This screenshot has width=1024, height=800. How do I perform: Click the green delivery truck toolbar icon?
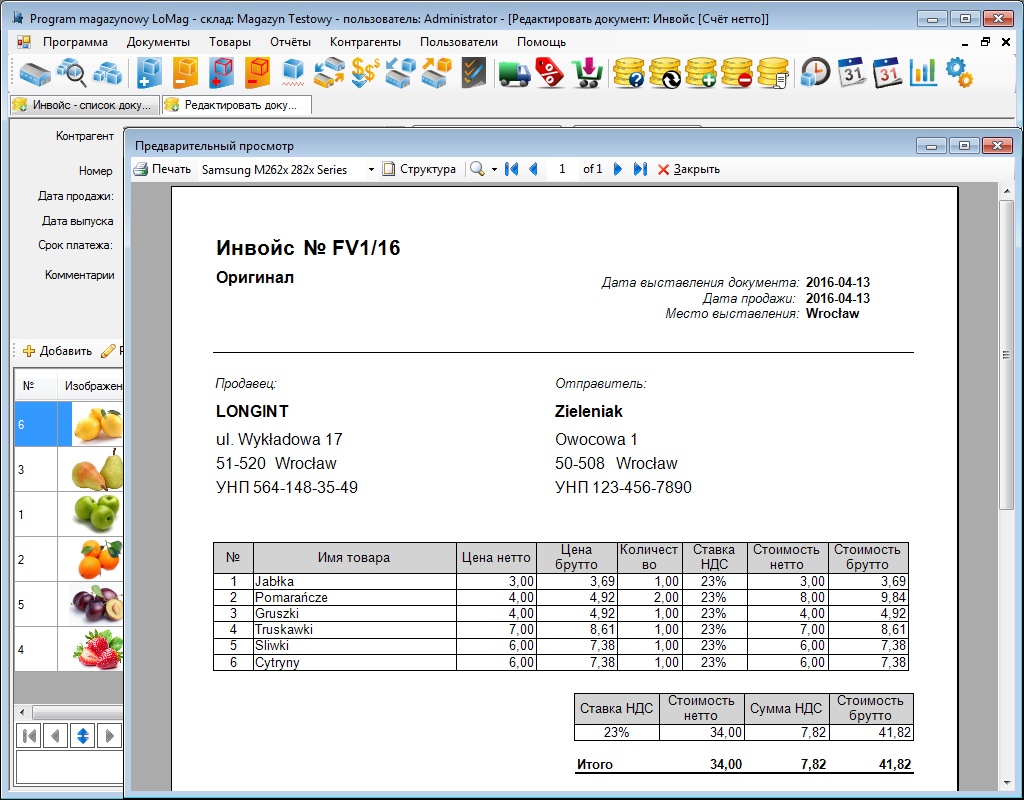point(514,72)
